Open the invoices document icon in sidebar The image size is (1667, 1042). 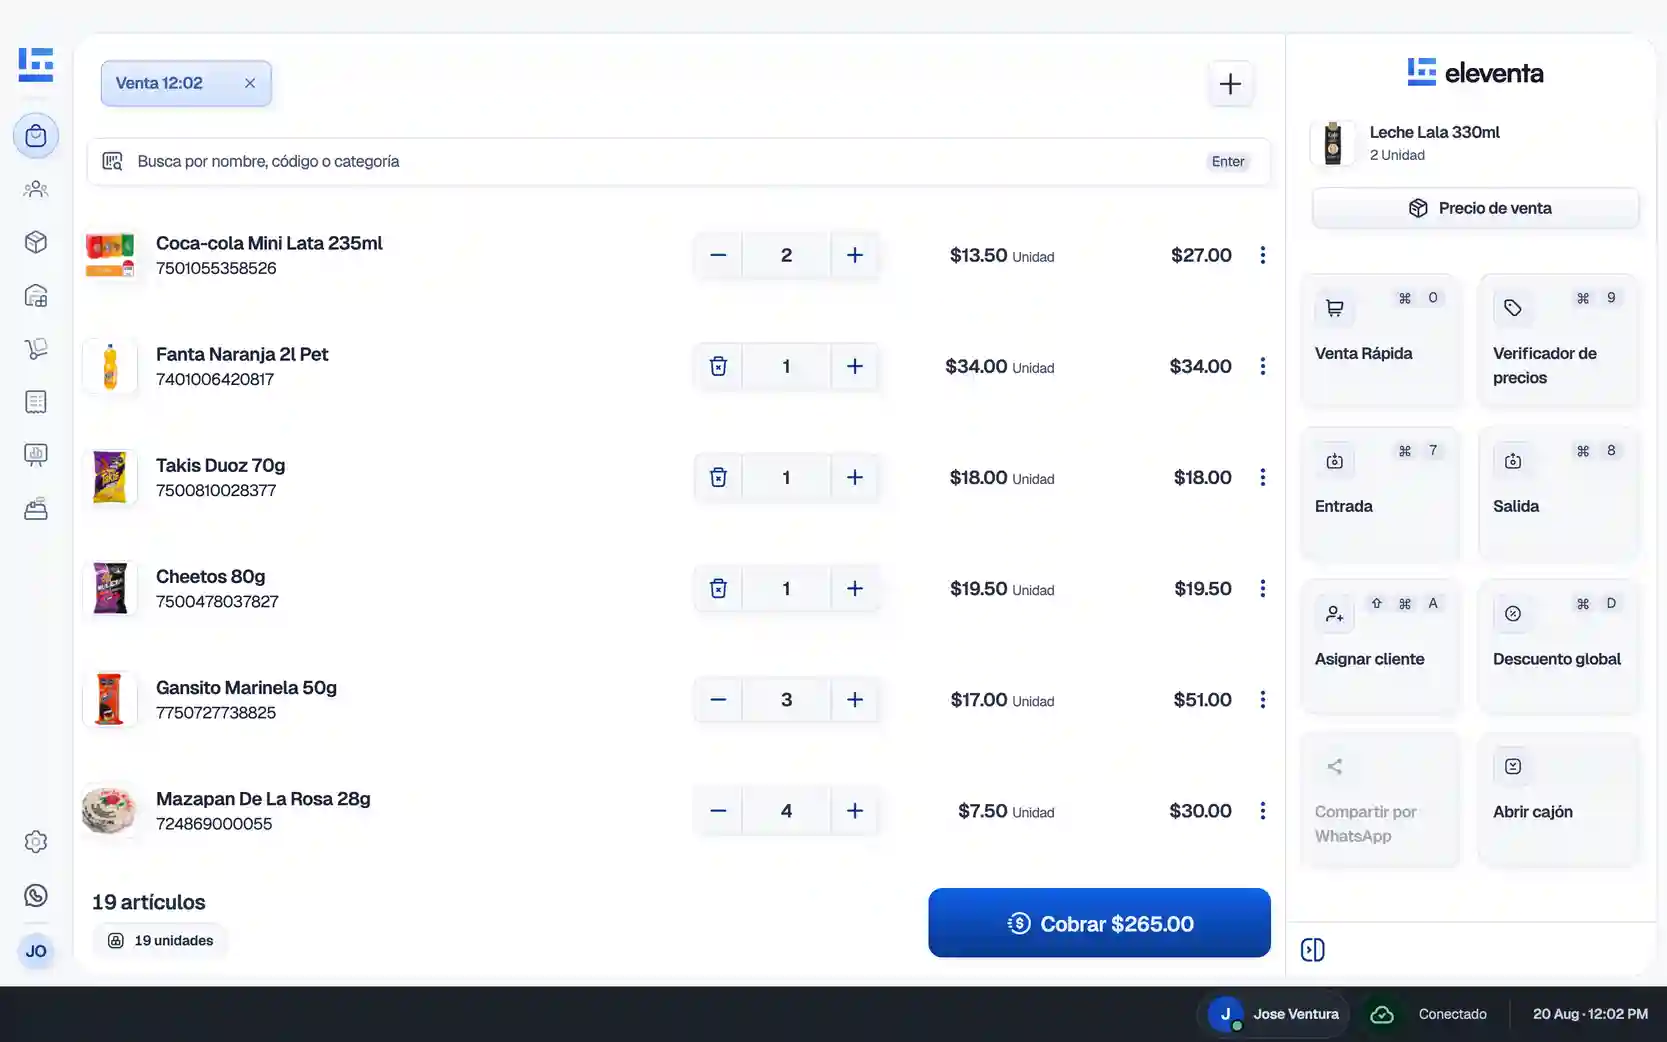(x=36, y=402)
